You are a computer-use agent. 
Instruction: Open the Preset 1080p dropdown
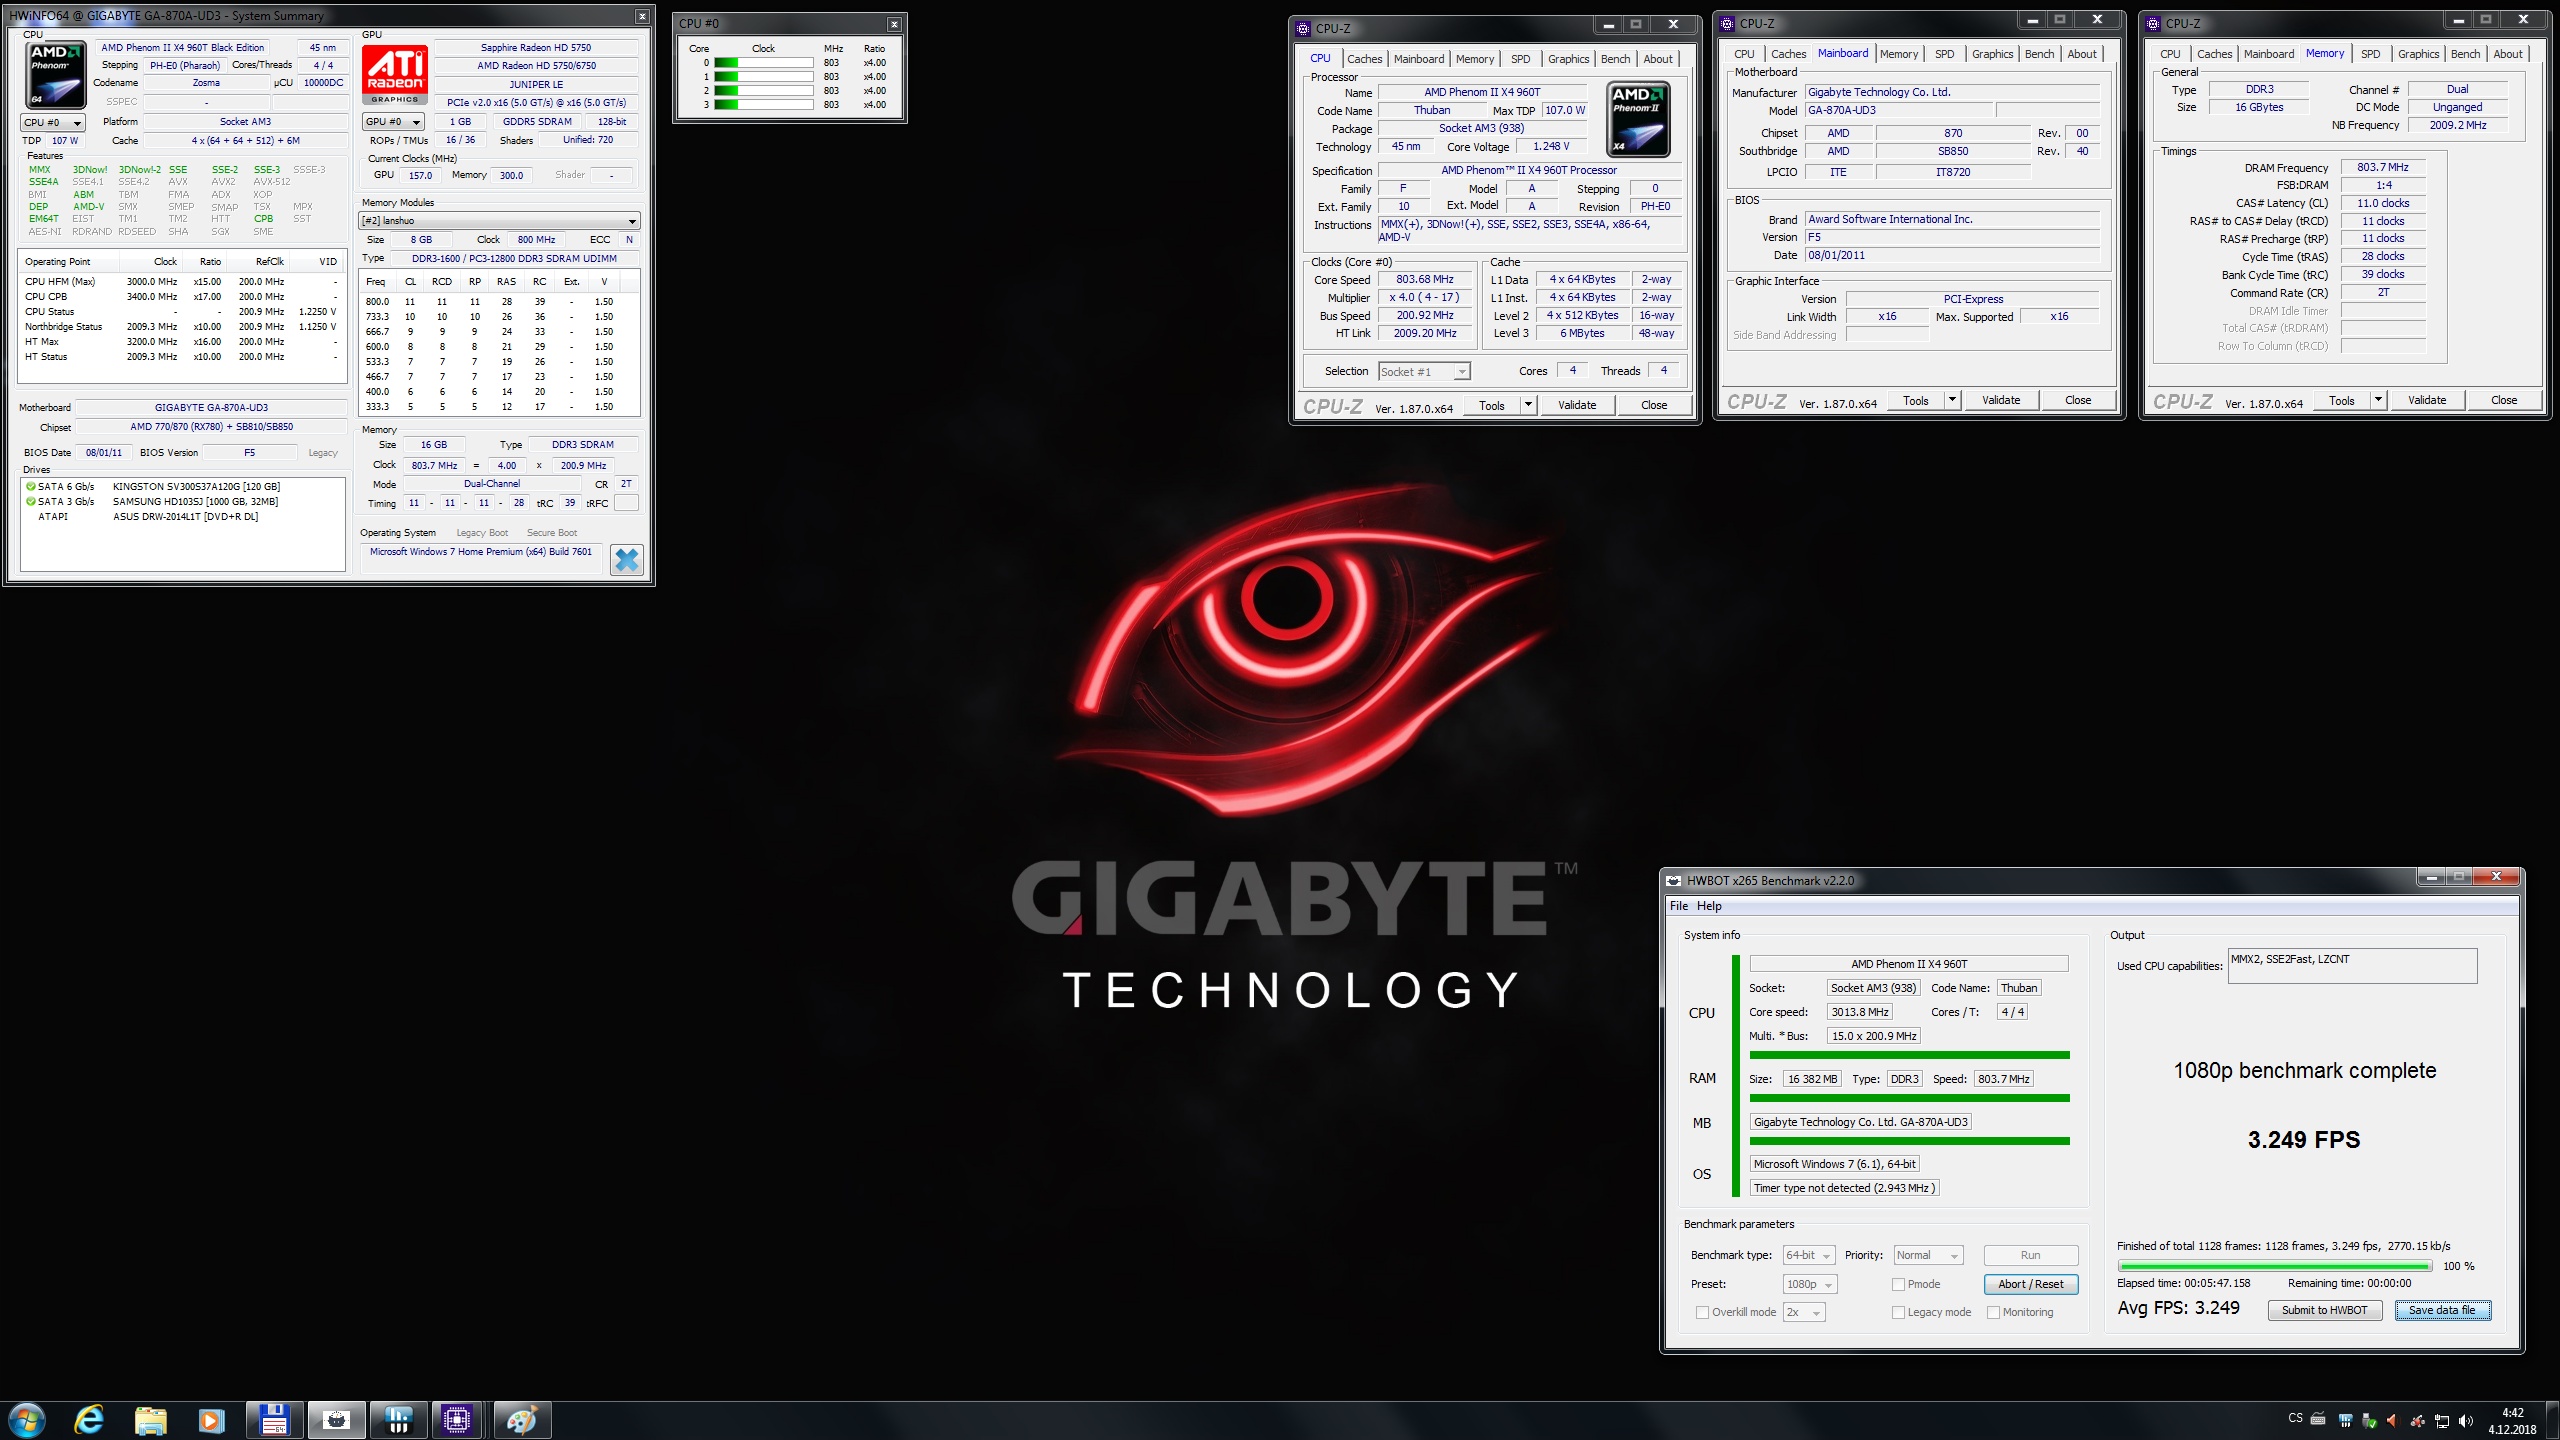coord(1810,1284)
